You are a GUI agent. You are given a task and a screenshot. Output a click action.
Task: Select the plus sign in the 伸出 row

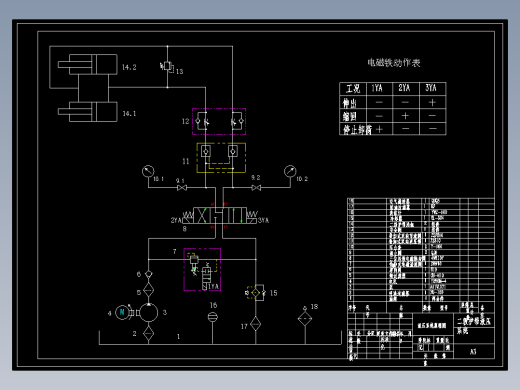(432, 102)
